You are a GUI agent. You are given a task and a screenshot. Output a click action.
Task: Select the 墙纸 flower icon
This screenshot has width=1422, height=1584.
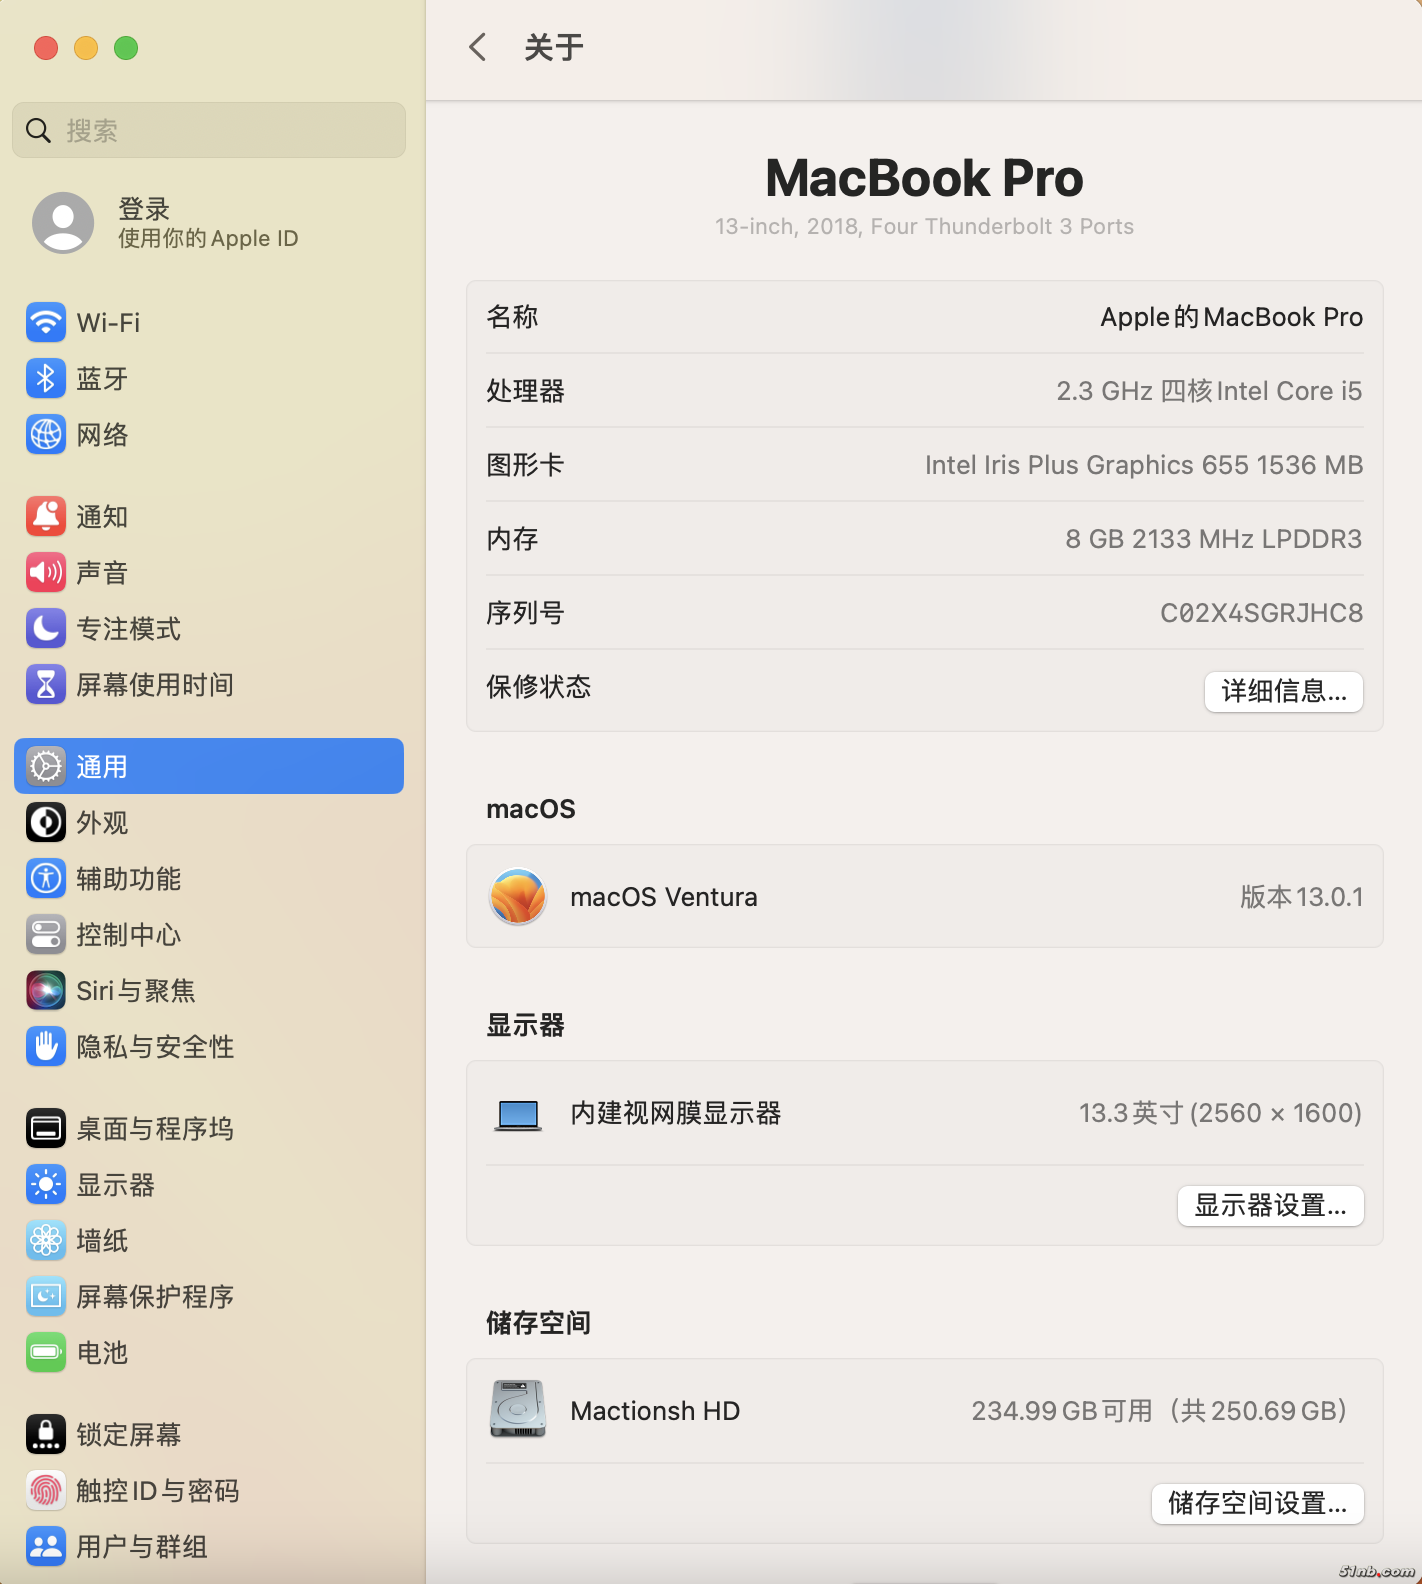46,1240
